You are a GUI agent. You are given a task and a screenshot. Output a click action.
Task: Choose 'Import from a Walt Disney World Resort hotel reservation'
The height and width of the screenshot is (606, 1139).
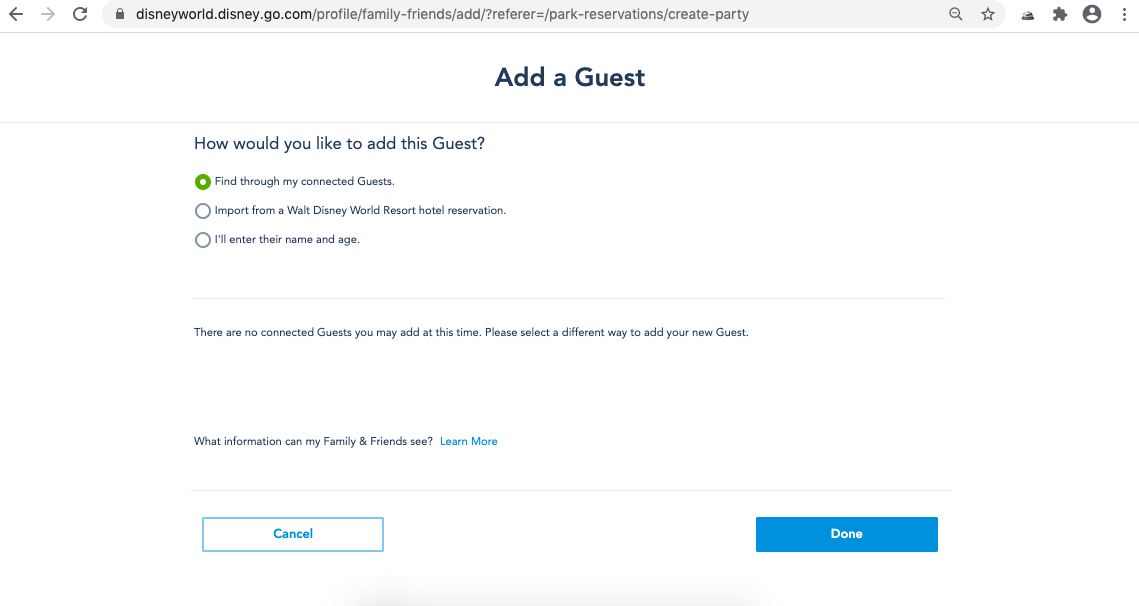pyautogui.click(x=203, y=211)
